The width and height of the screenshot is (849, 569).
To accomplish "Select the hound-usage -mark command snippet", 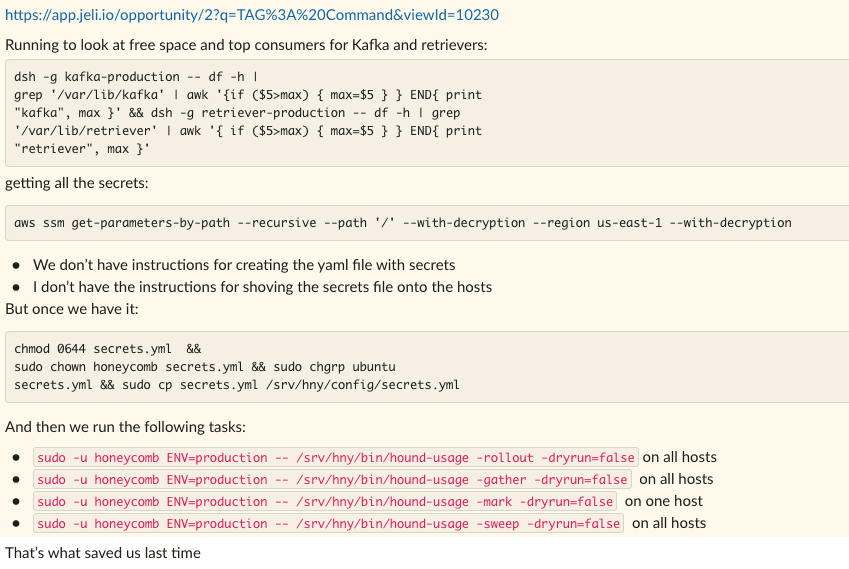I will pyautogui.click(x=325, y=502).
